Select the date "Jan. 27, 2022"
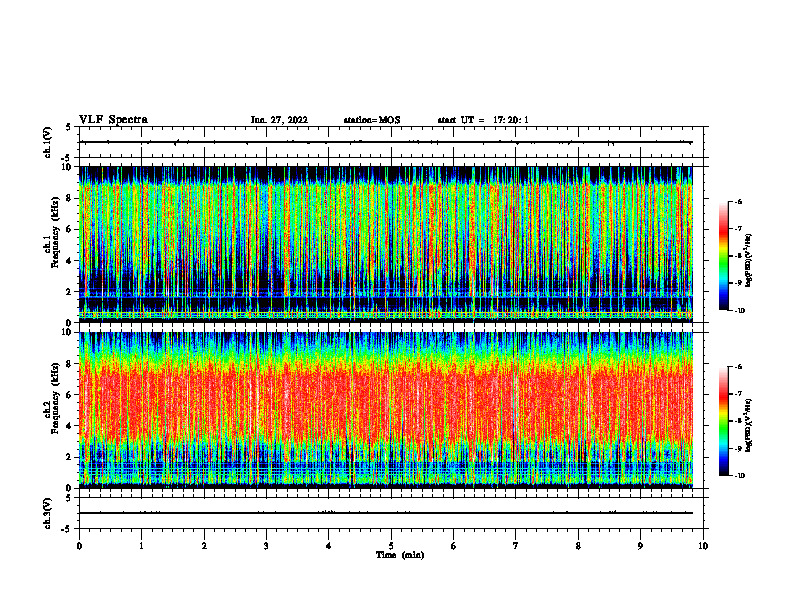This screenshot has width=792, height=612. point(279,120)
